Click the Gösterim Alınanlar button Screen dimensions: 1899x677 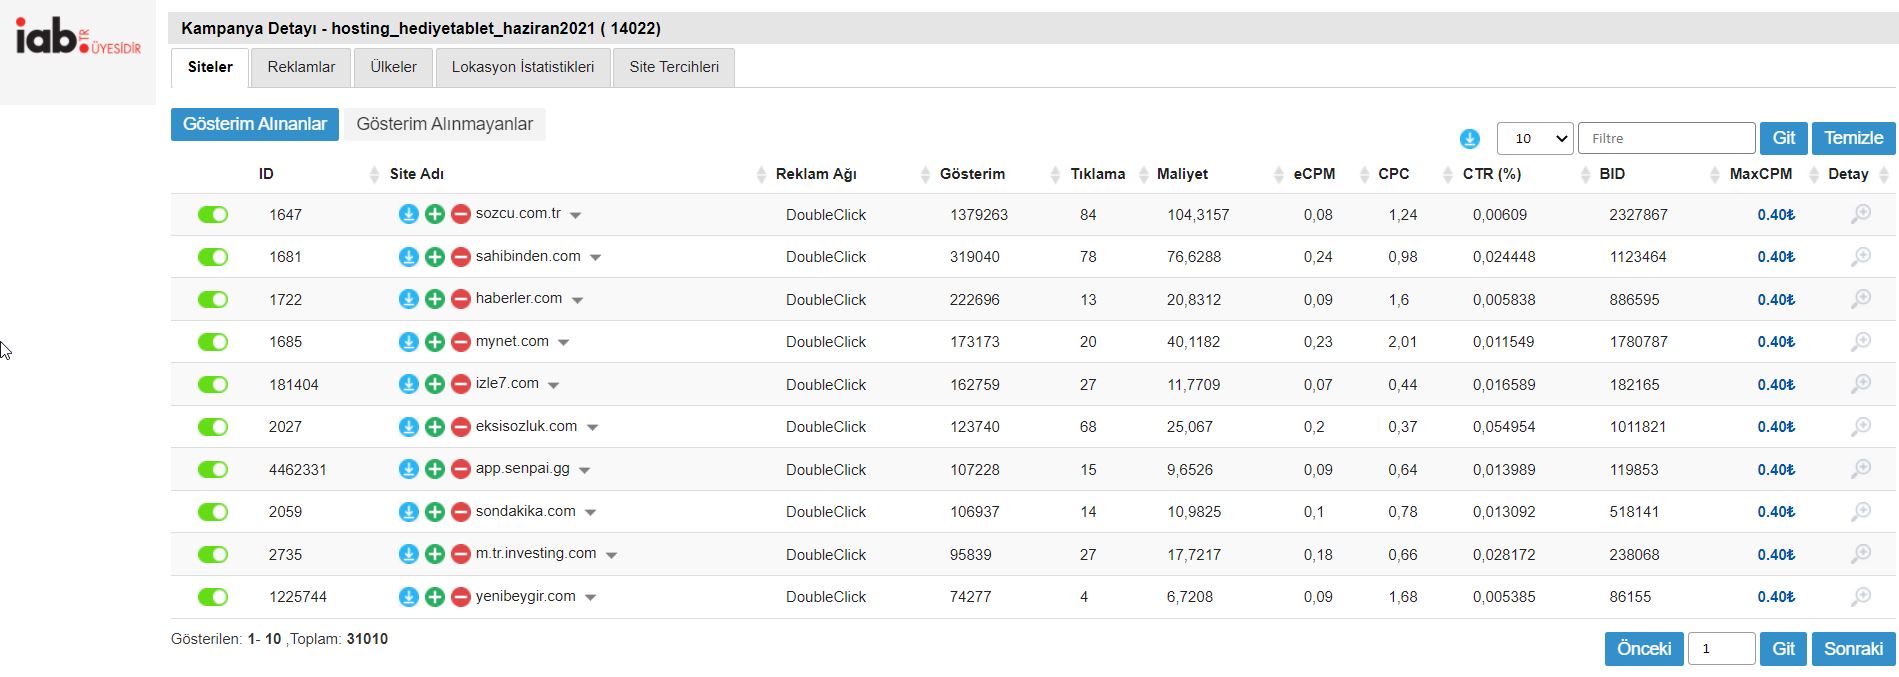pos(255,124)
